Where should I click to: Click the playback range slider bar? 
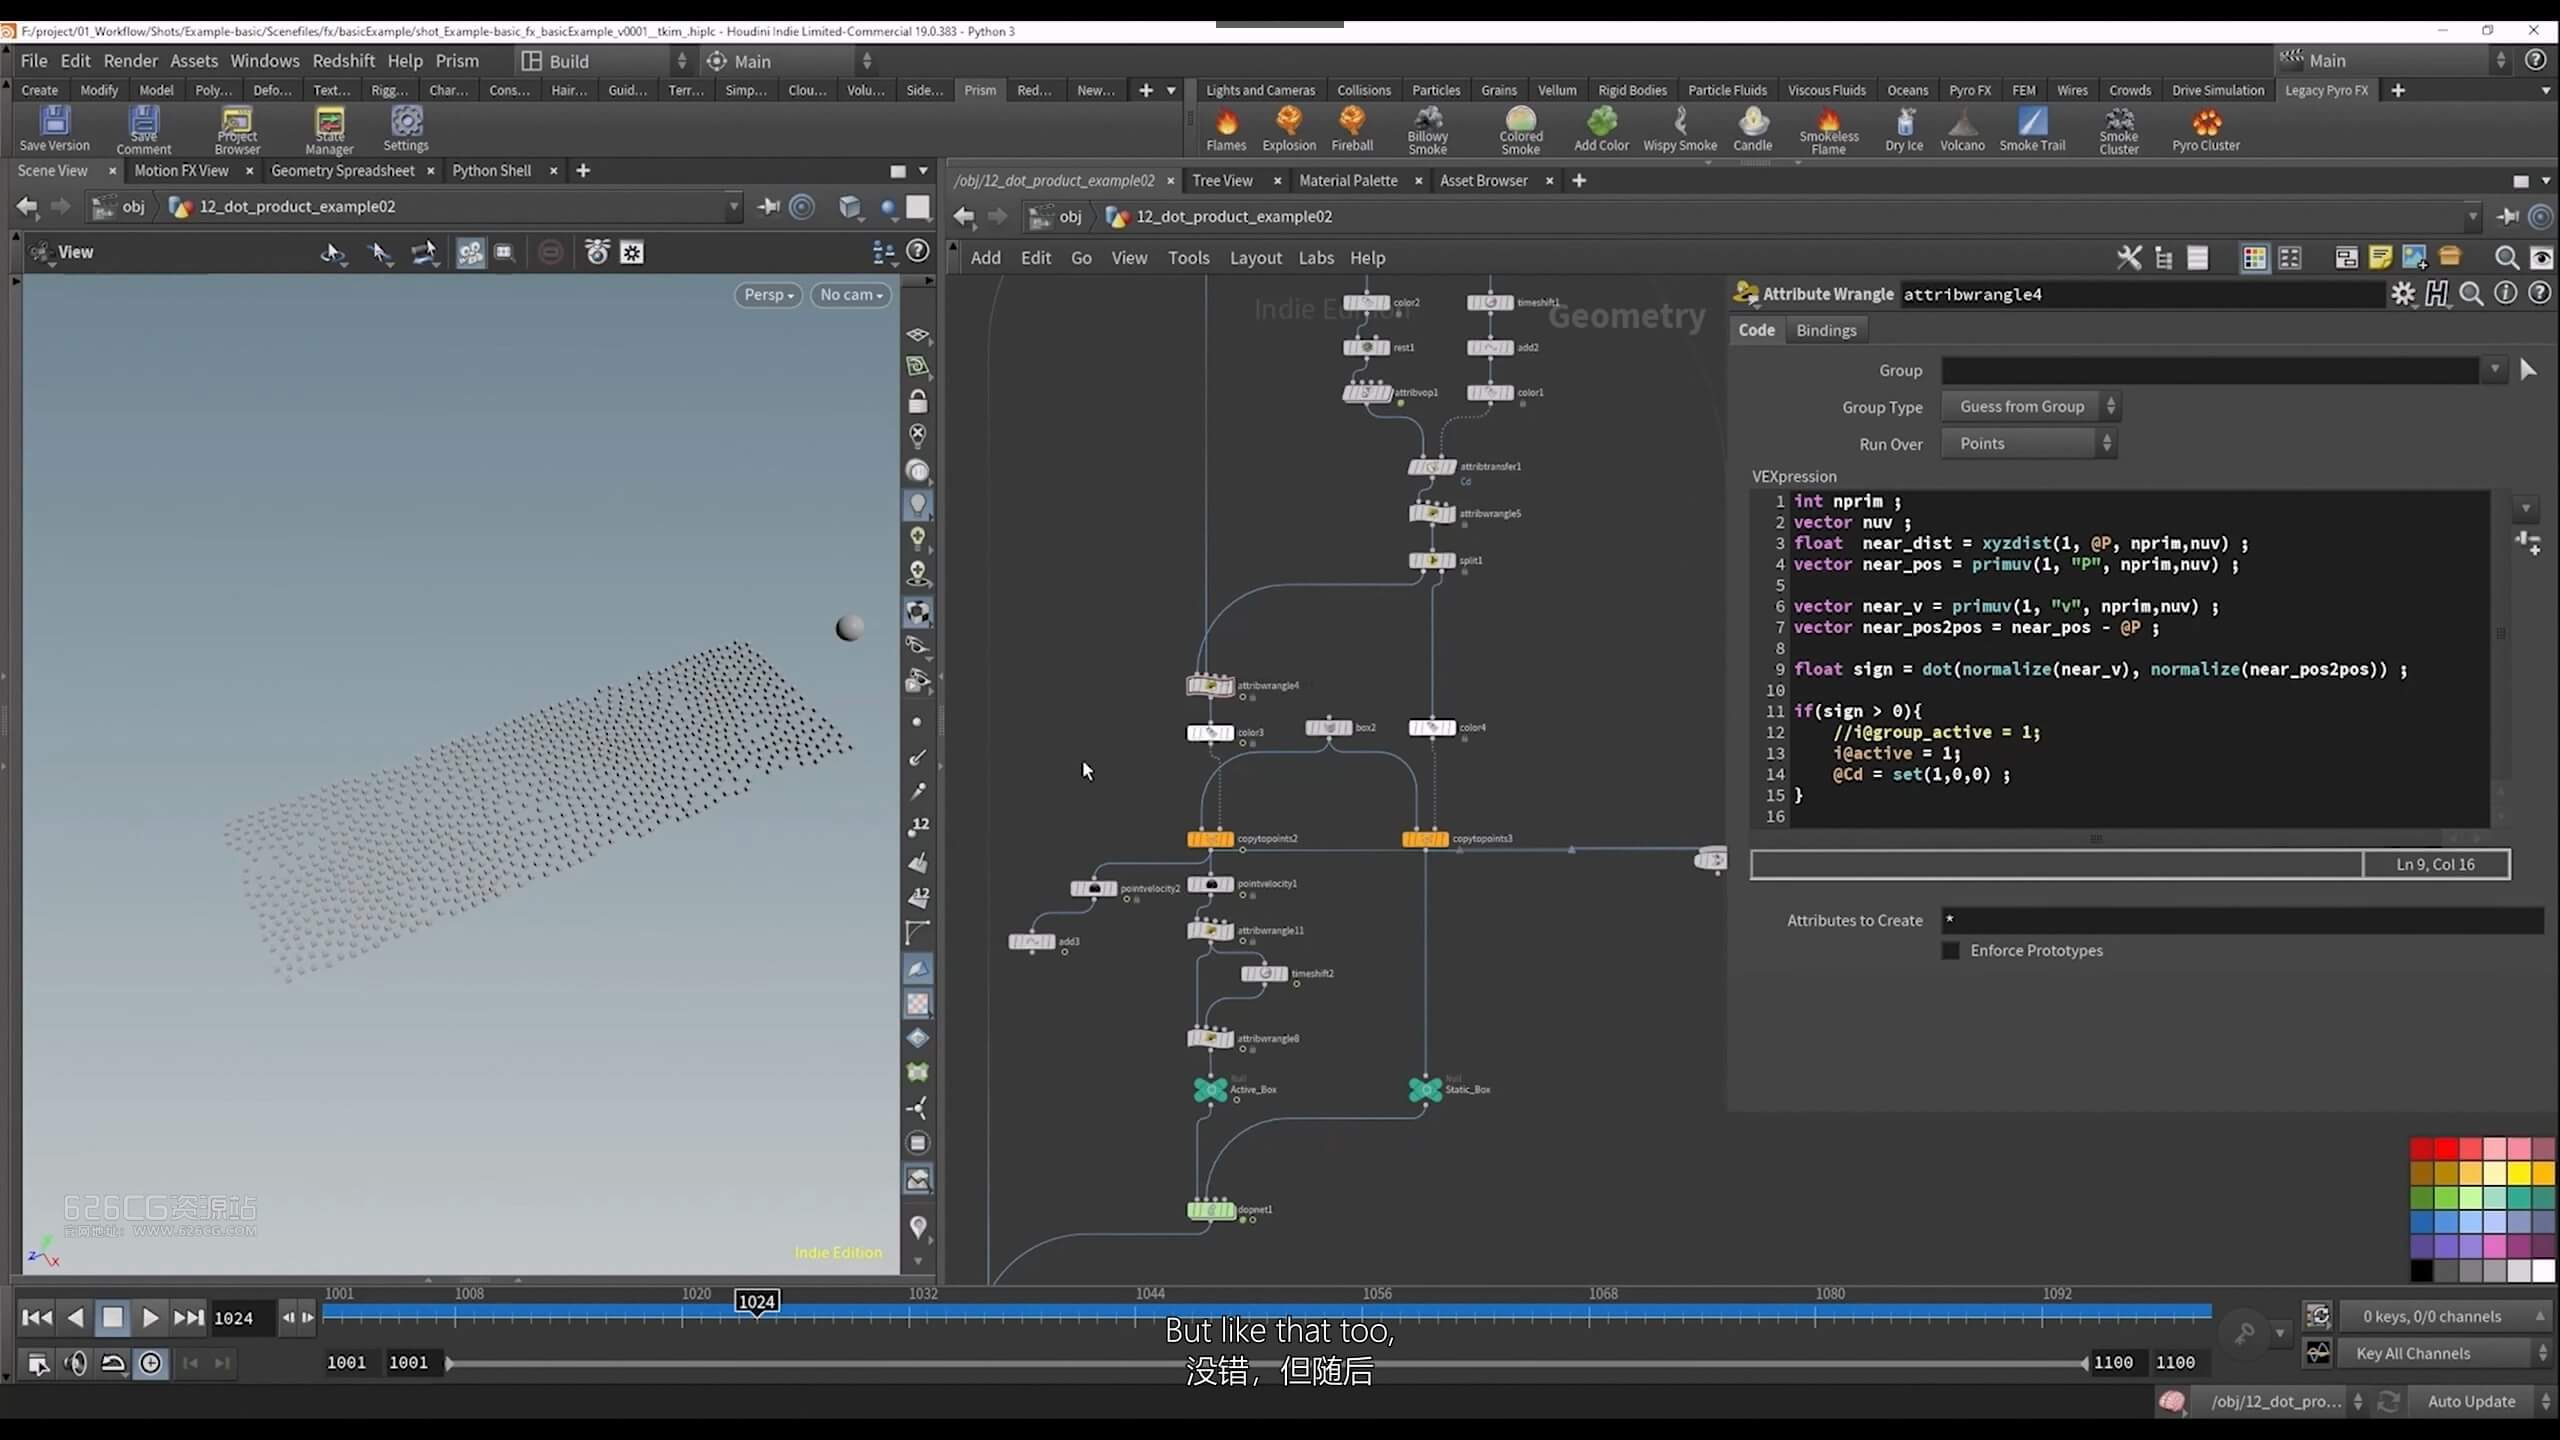(x=1267, y=1363)
